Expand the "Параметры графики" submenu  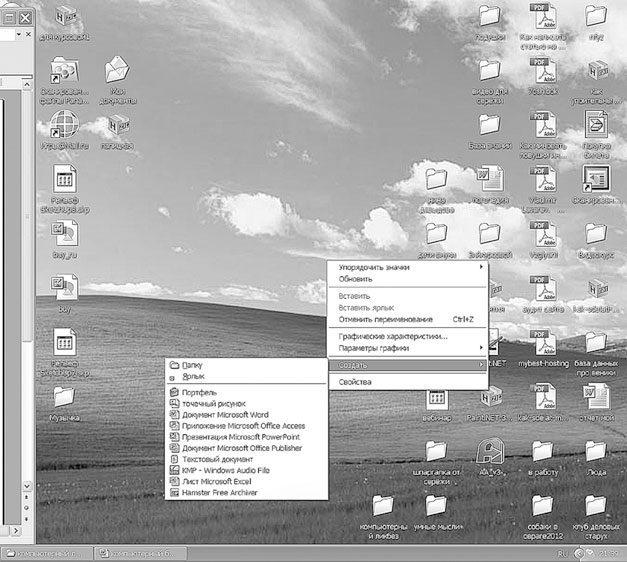(x=408, y=348)
